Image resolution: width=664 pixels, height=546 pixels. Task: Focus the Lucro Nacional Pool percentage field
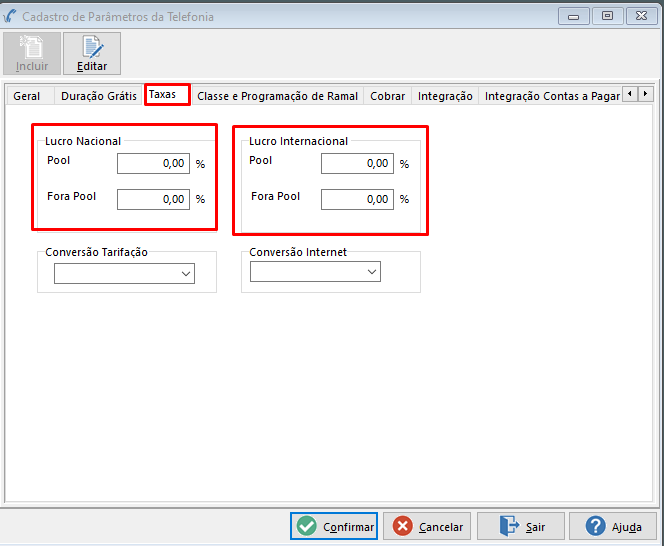coord(153,164)
